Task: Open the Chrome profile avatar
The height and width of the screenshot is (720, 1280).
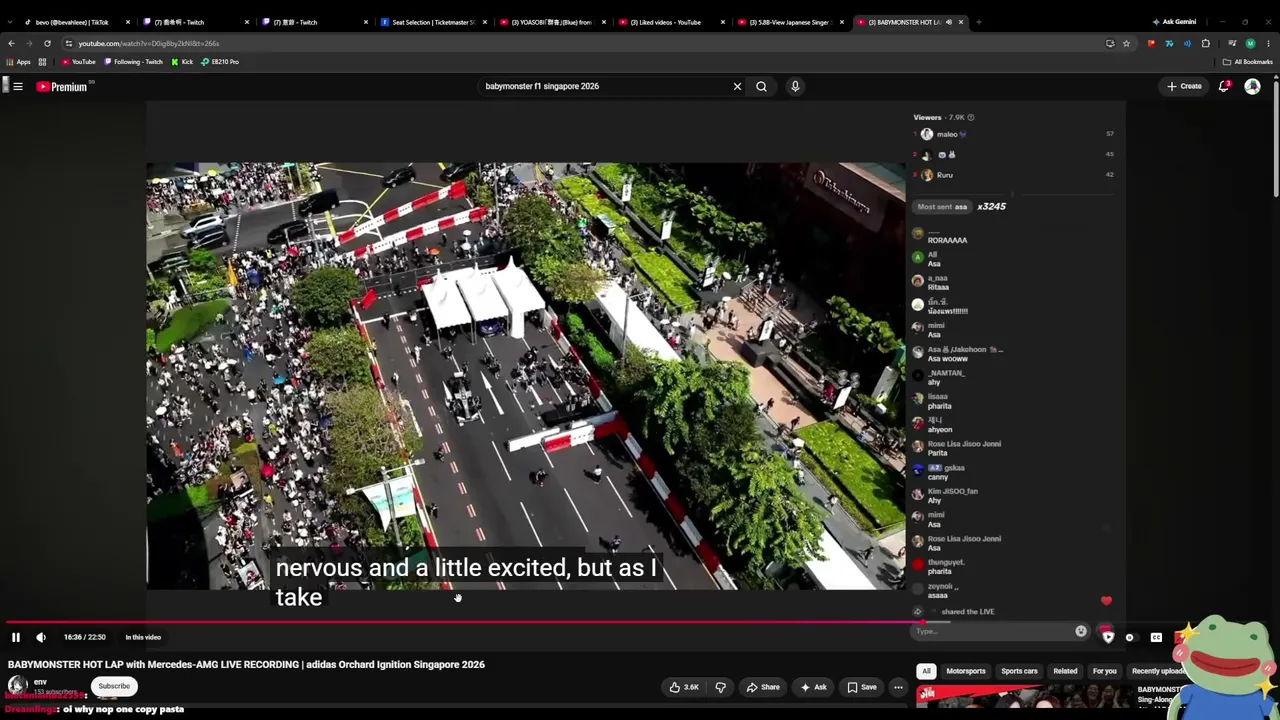Action: tap(1250, 43)
